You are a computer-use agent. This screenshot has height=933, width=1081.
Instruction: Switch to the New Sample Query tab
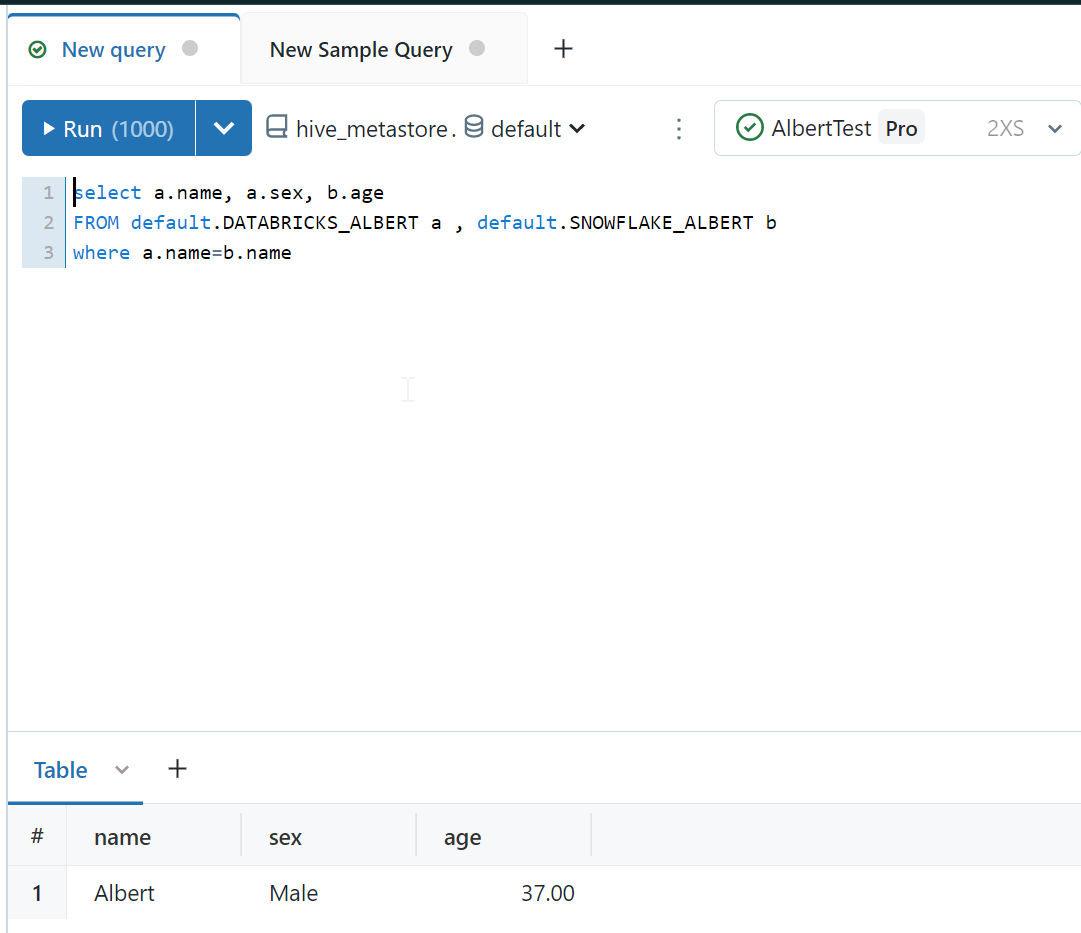[x=360, y=49]
